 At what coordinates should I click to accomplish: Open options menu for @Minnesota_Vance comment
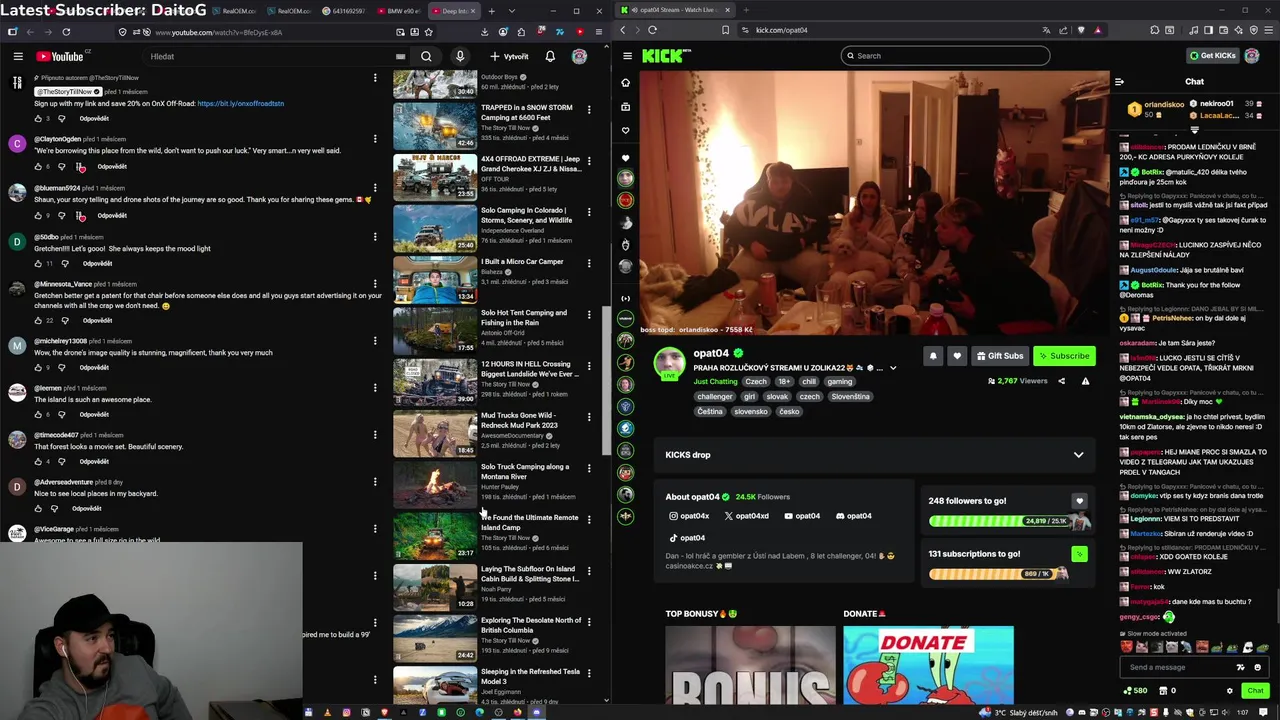point(375,285)
